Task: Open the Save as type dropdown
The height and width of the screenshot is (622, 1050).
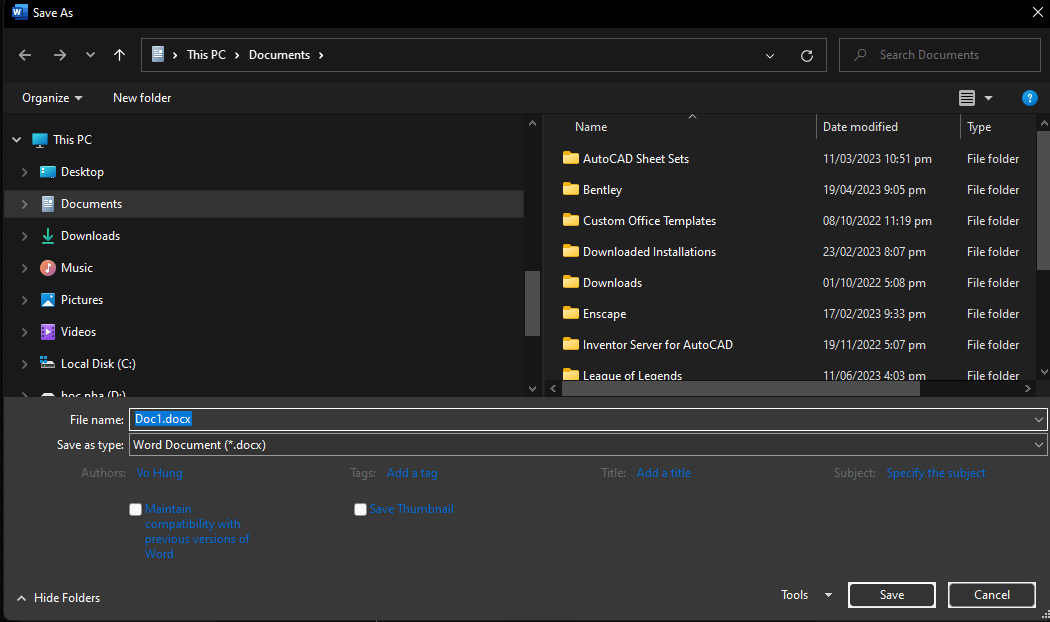Action: tap(1039, 445)
